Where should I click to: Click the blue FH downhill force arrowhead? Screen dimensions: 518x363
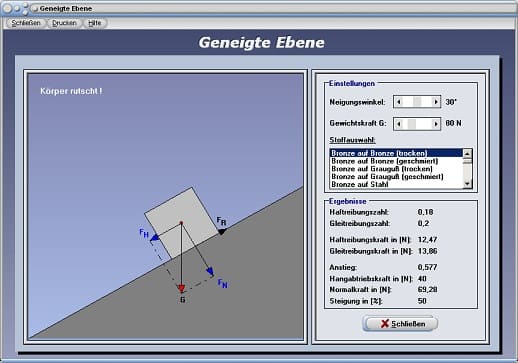154,238
